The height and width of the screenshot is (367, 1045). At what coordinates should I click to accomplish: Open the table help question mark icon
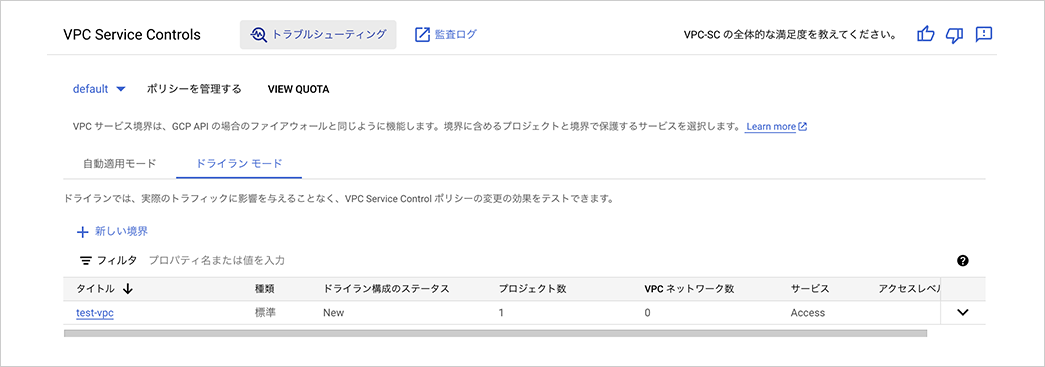click(962, 261)
